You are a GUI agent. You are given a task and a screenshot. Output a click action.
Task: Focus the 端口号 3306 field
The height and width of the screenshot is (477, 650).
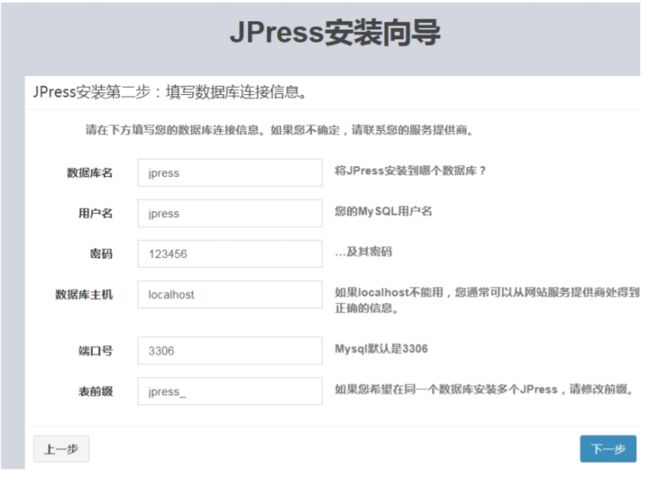(x=230, y=351)
